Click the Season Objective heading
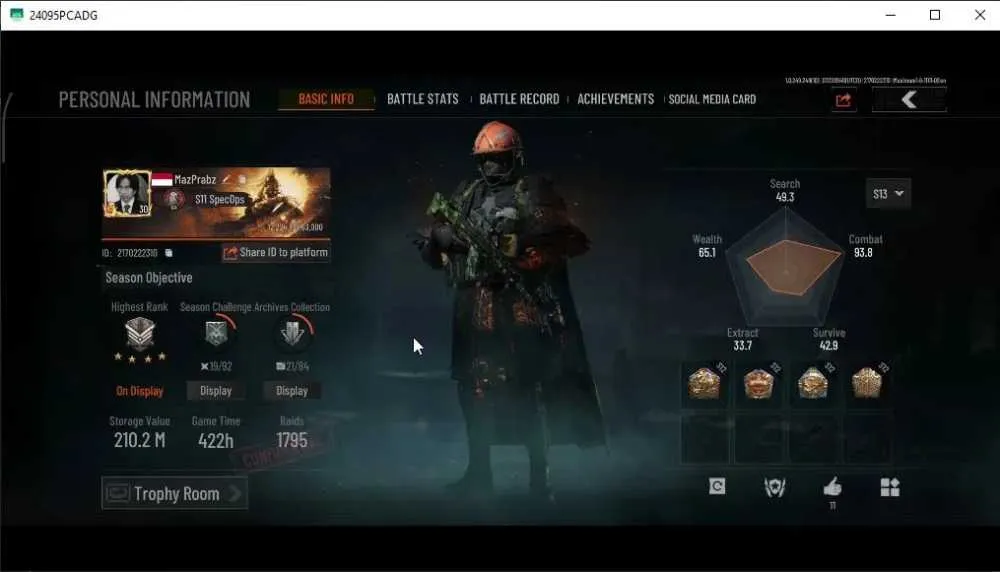This screenshot has width=1000, height=572. [149, 278]
